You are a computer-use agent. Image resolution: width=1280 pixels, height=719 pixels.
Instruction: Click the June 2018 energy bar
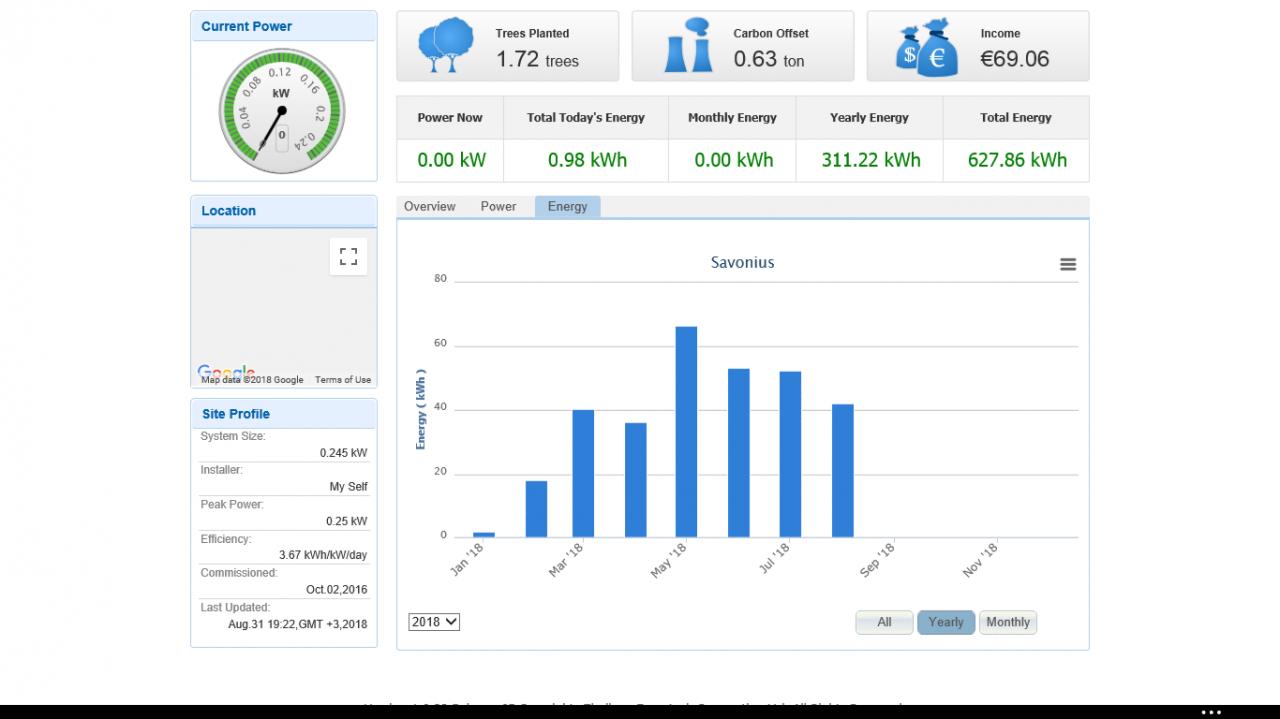coord(739,453)
